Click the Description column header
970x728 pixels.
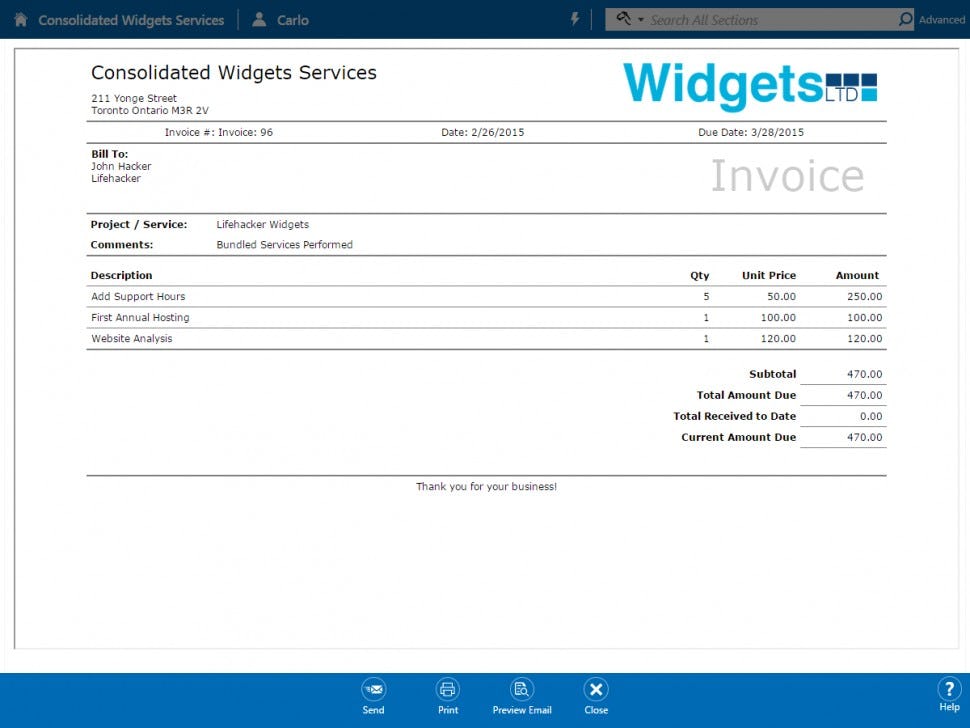(x=121, y=275)
